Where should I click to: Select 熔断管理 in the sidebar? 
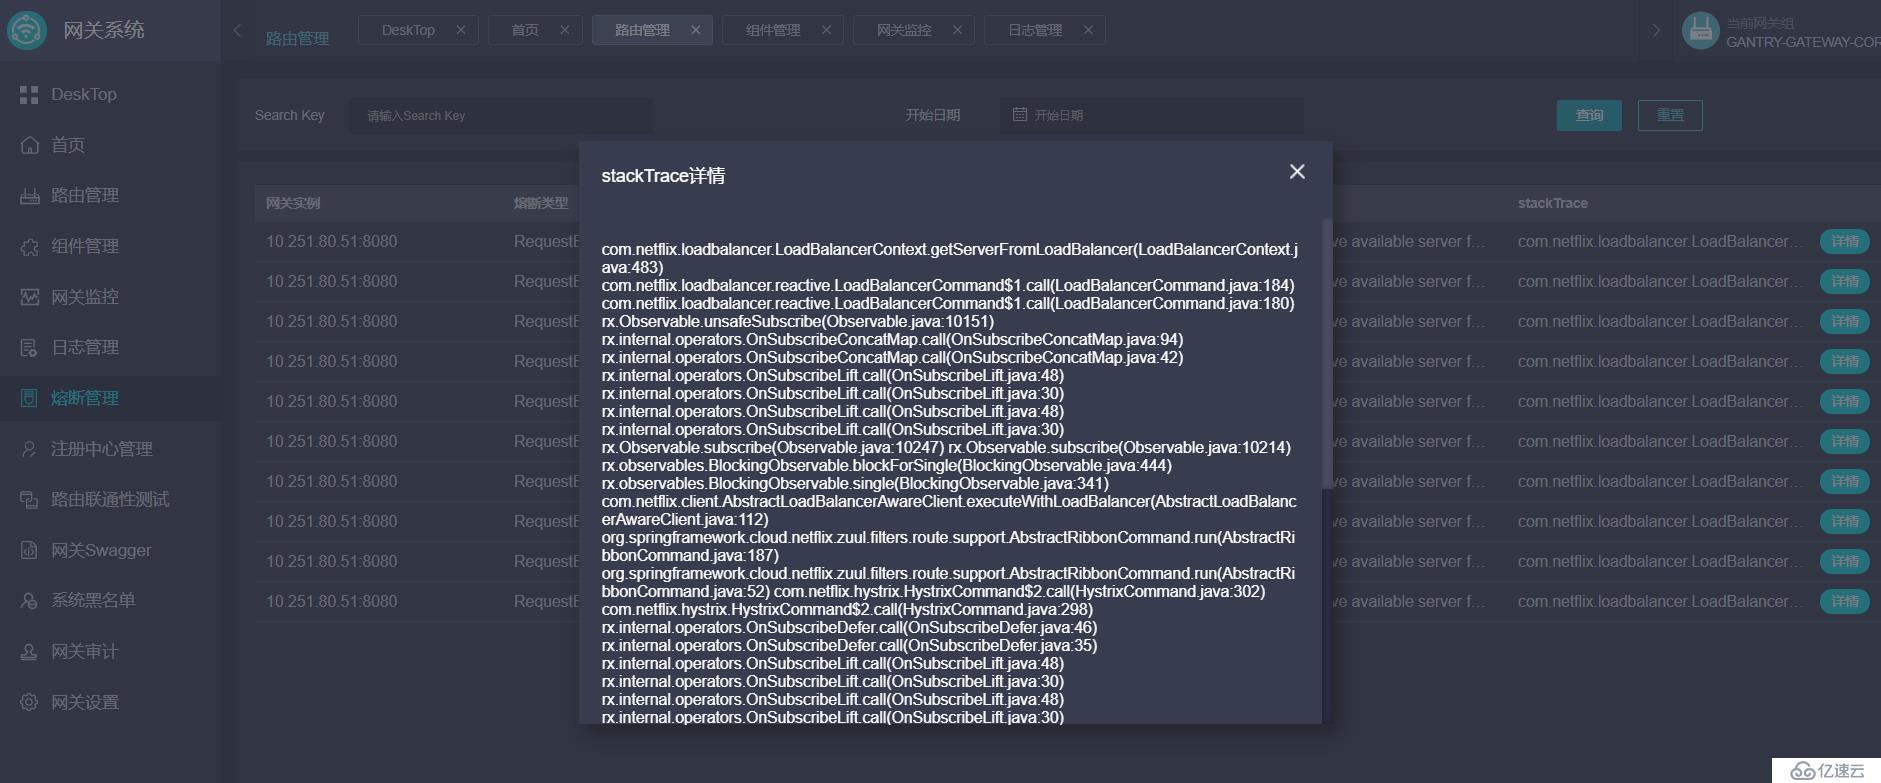[110, 398]
